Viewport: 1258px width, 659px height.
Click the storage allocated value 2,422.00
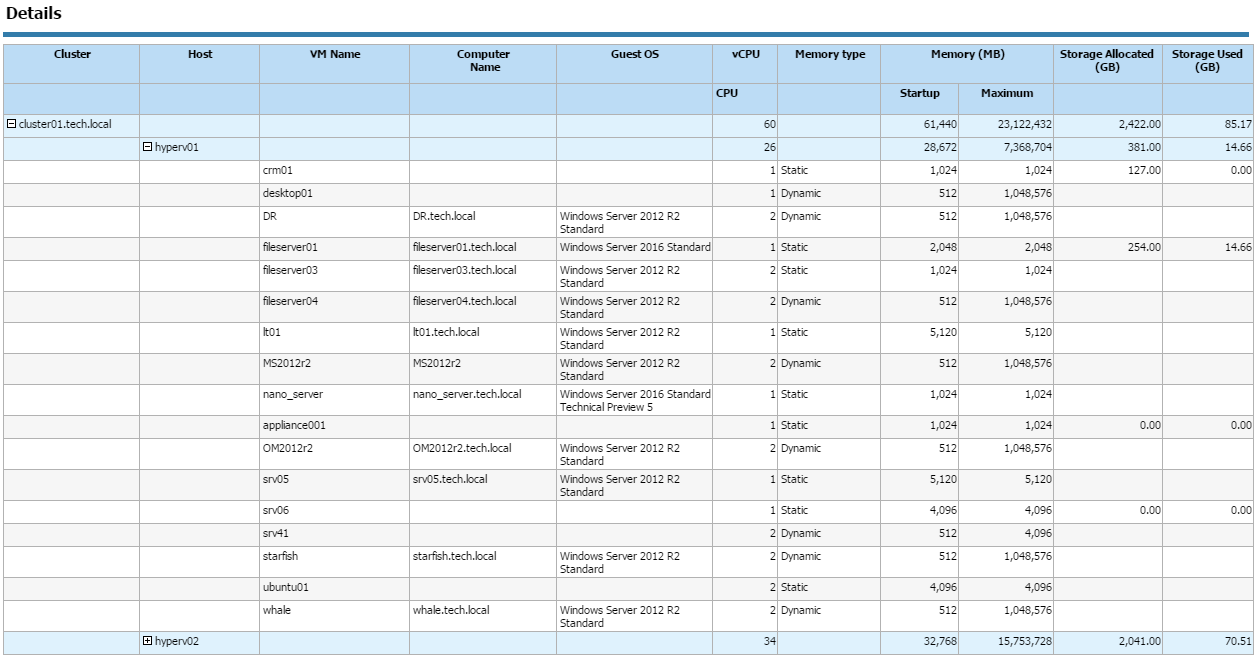click(1140, 124)
